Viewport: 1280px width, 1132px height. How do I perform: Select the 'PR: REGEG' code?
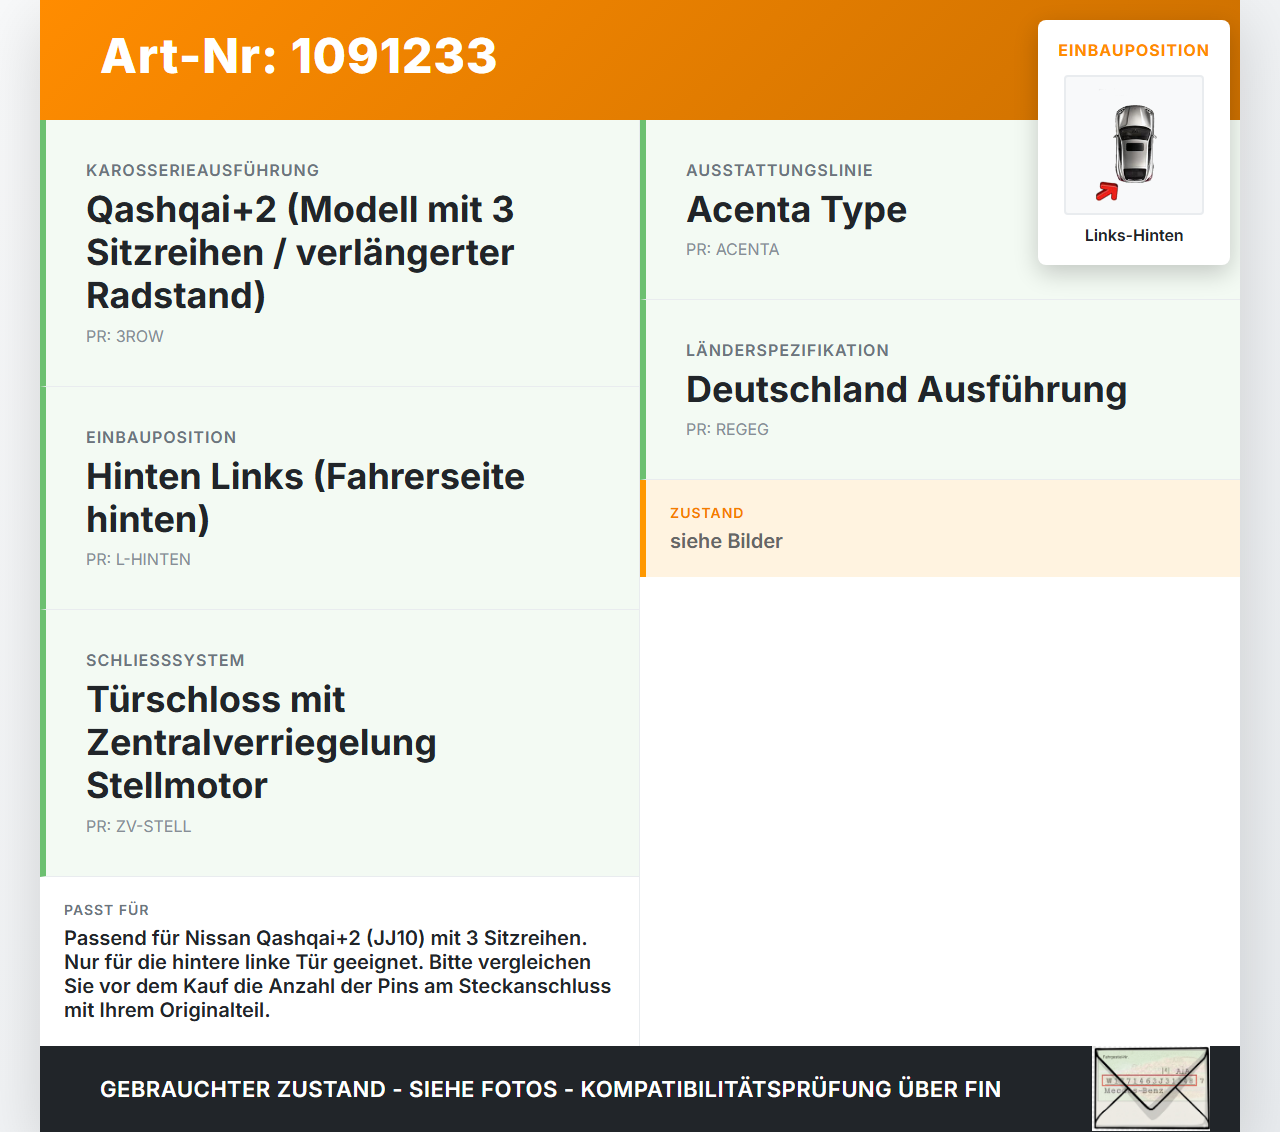pos(727,429)
